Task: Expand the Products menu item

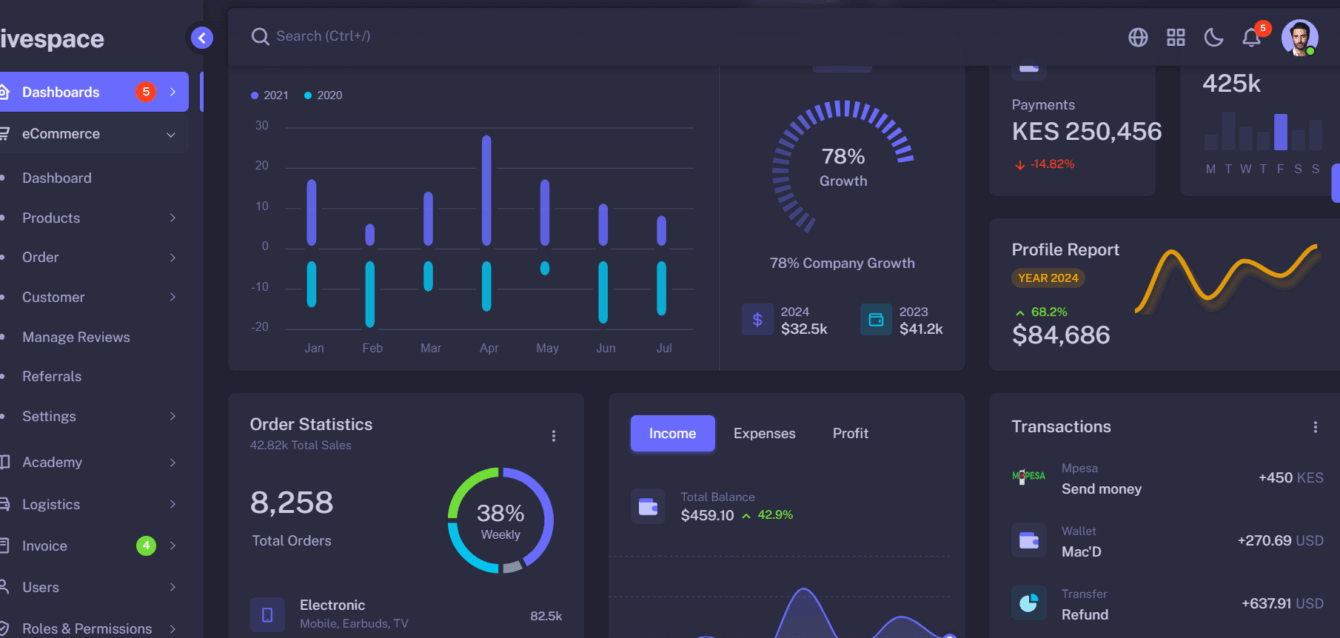Action: pyautogui.click(x=51, y=217)
